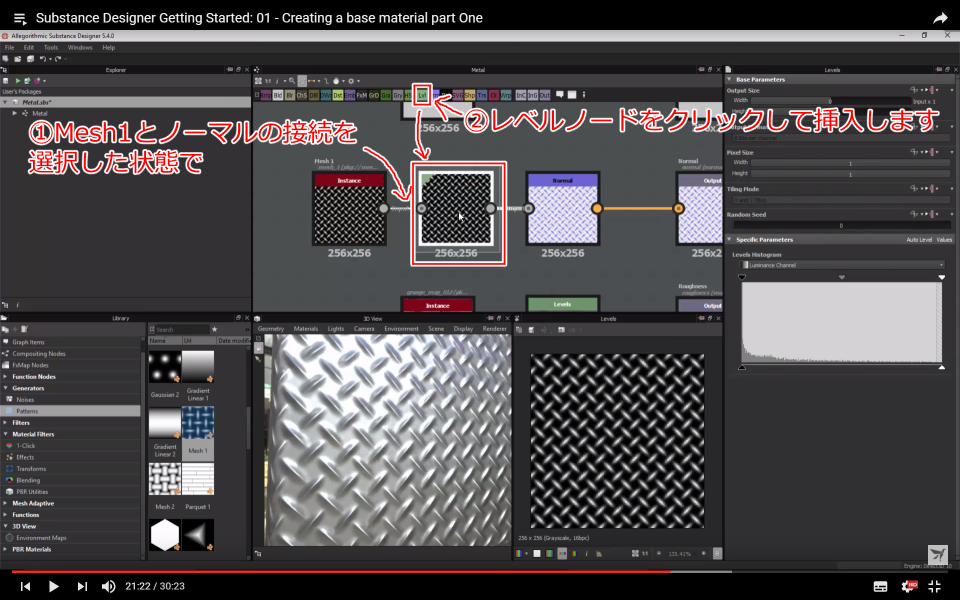960x600 pixels.
Task: Expand the Mesh Adaptive category
Action: [6, 503]
